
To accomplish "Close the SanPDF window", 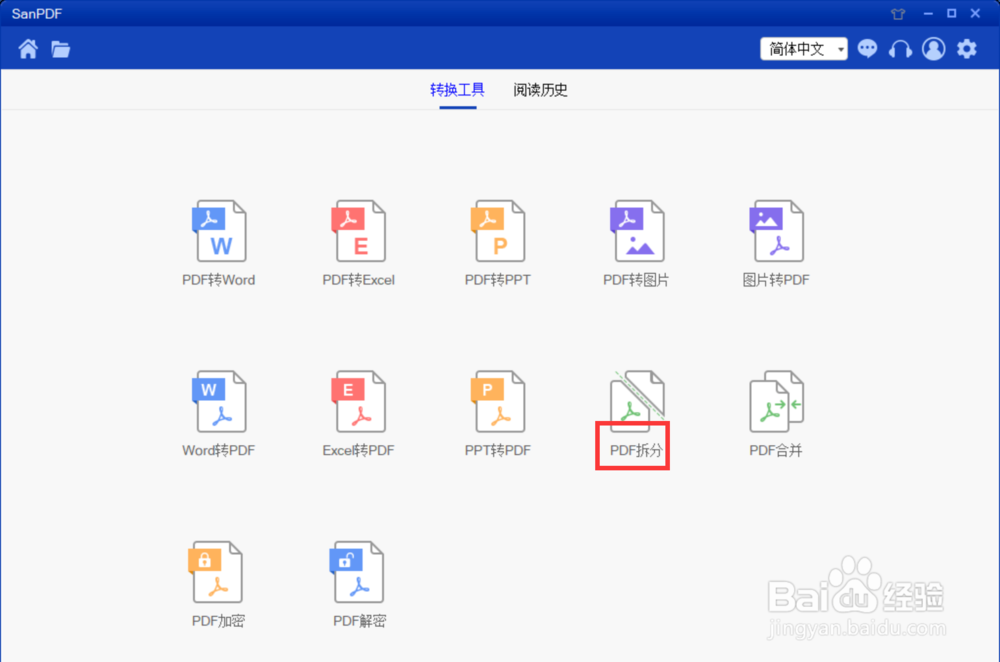I will [x=975, y=13].
